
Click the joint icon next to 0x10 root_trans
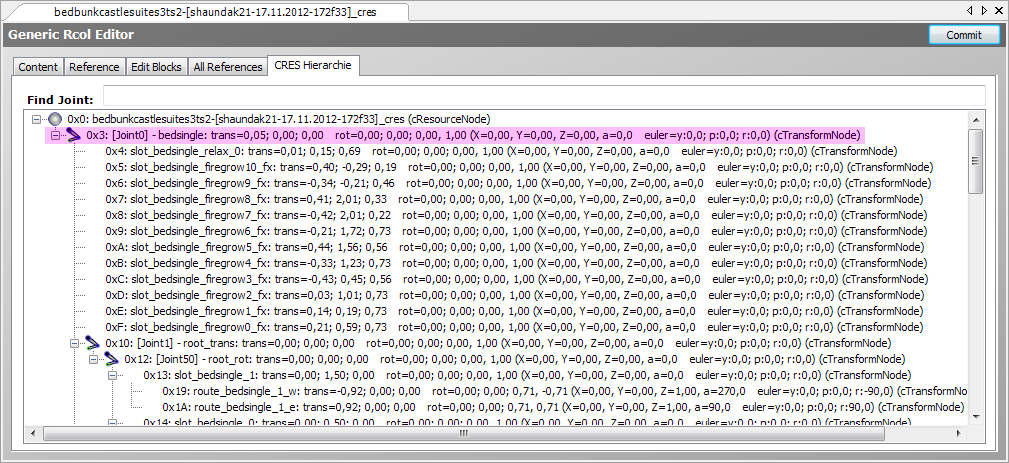click(94, 343)
